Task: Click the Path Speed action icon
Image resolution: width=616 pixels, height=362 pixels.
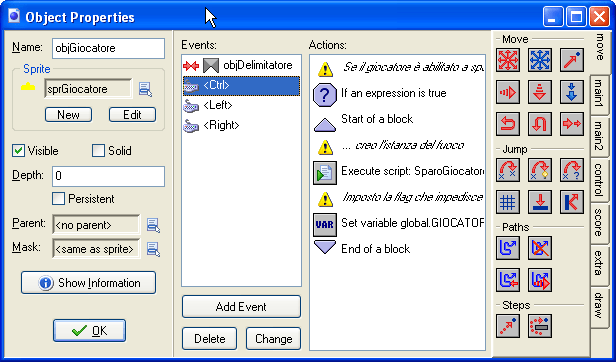Action: (540, 280)
